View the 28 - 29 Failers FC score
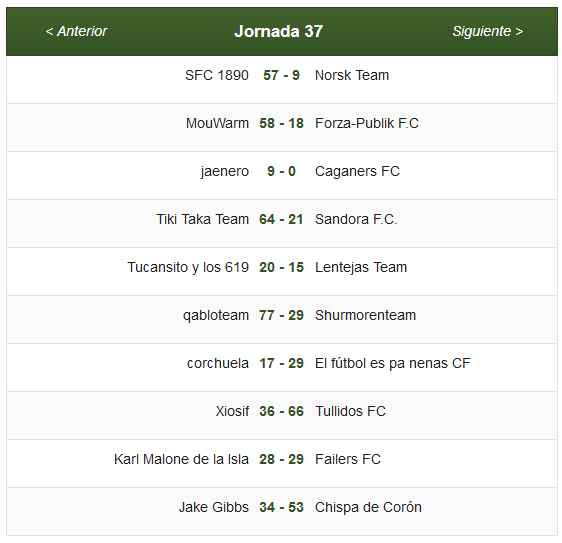Viewport: 562px width, 543px height. point(281,460)
